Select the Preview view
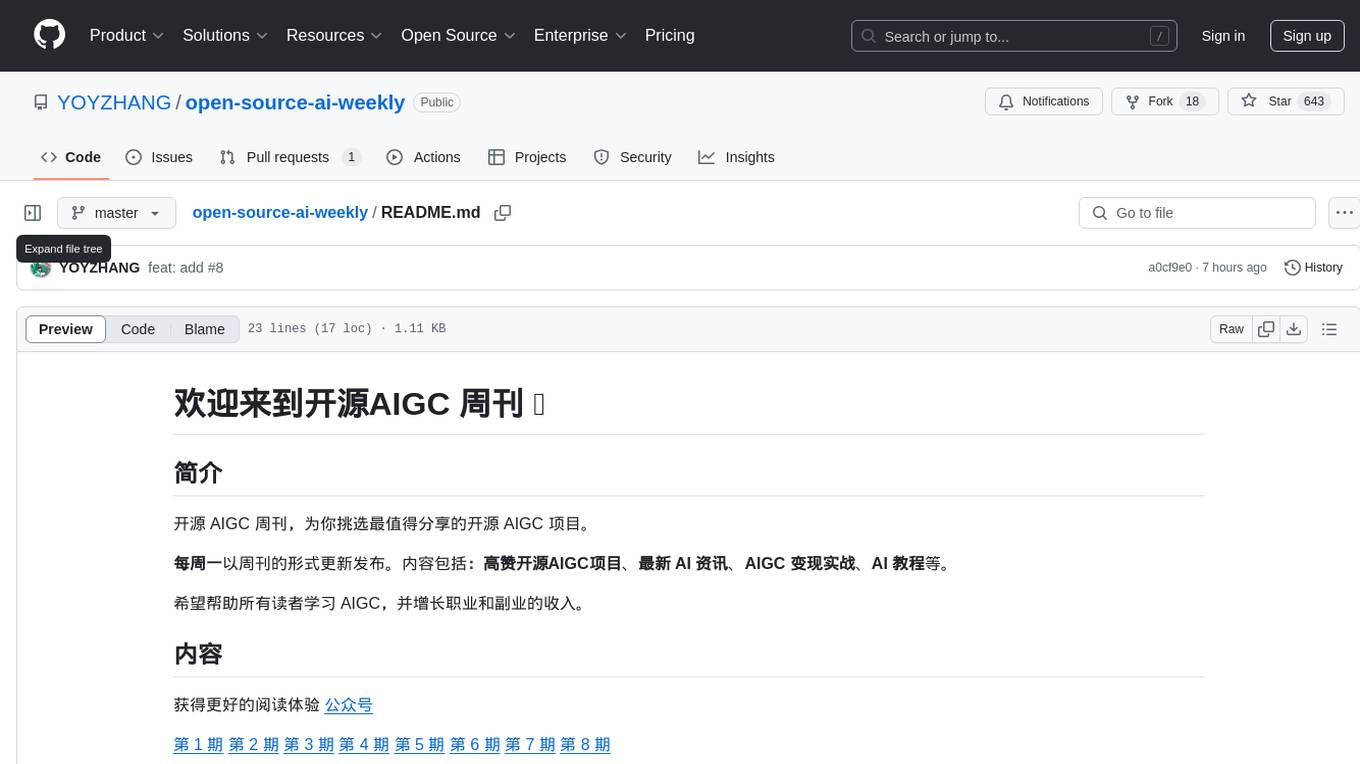This screenshot has height=764, width=1360. pos(66,329)
